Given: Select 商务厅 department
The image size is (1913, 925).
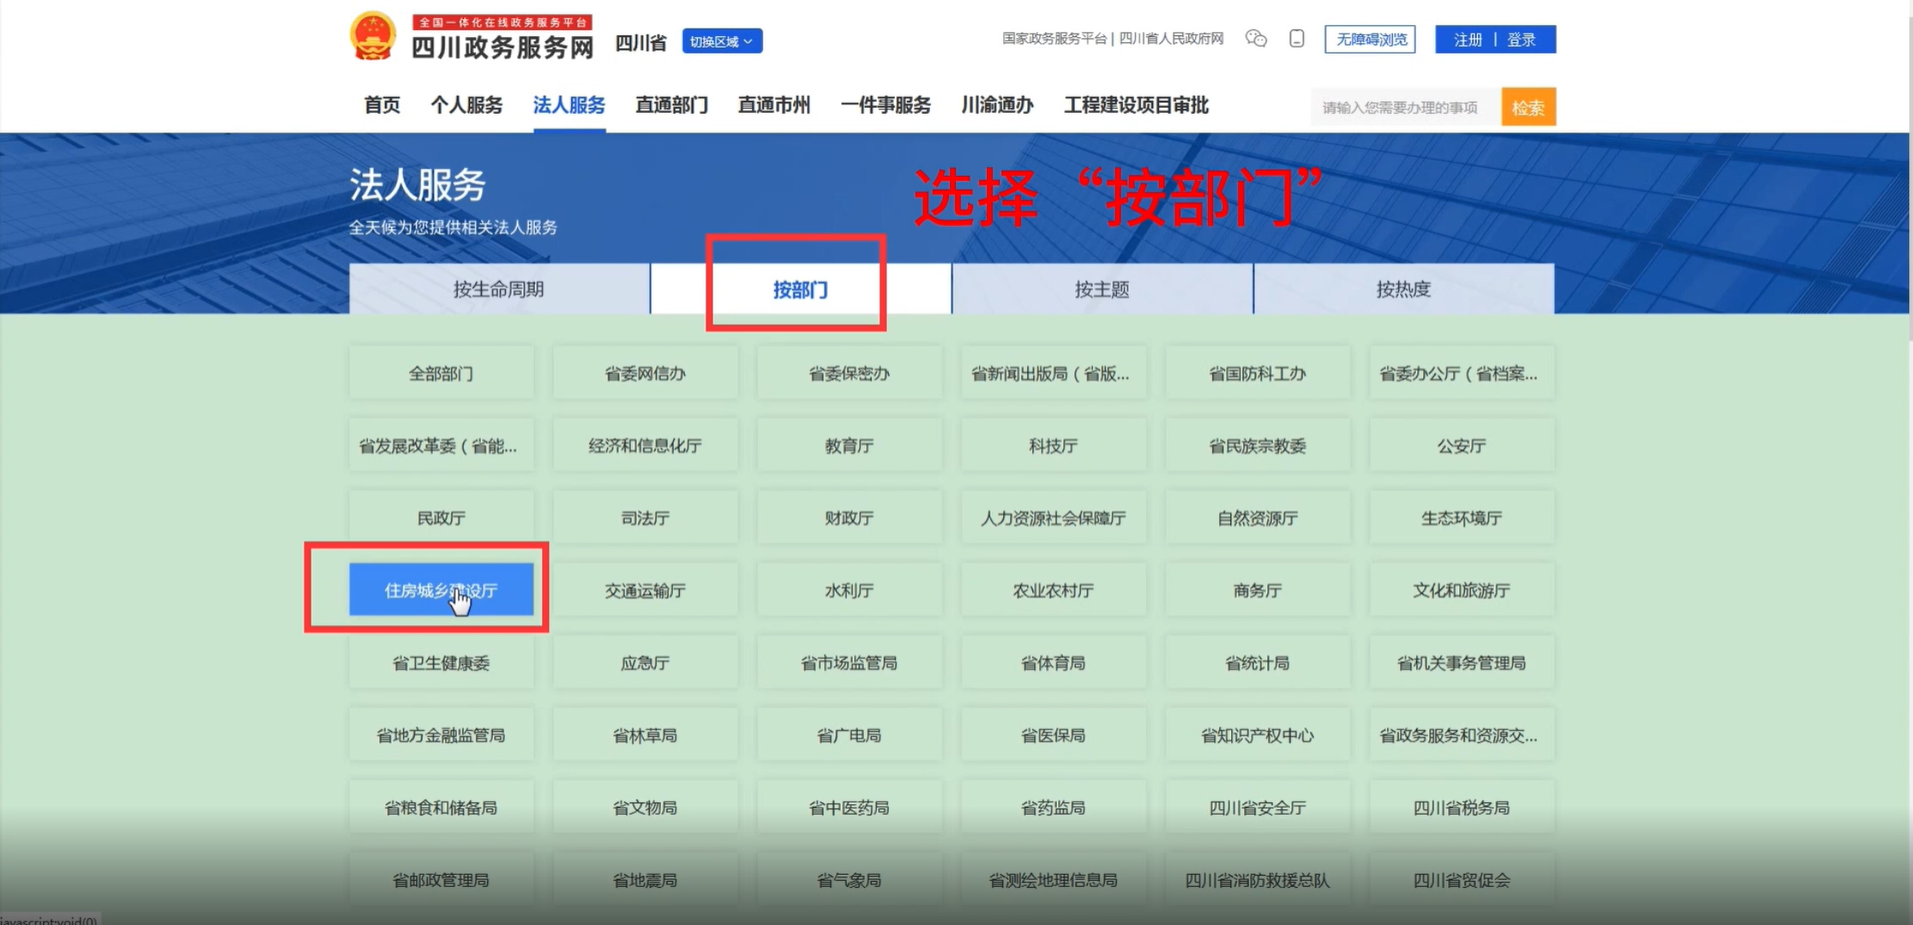Looking at the screenshot, I should 1257,590.
